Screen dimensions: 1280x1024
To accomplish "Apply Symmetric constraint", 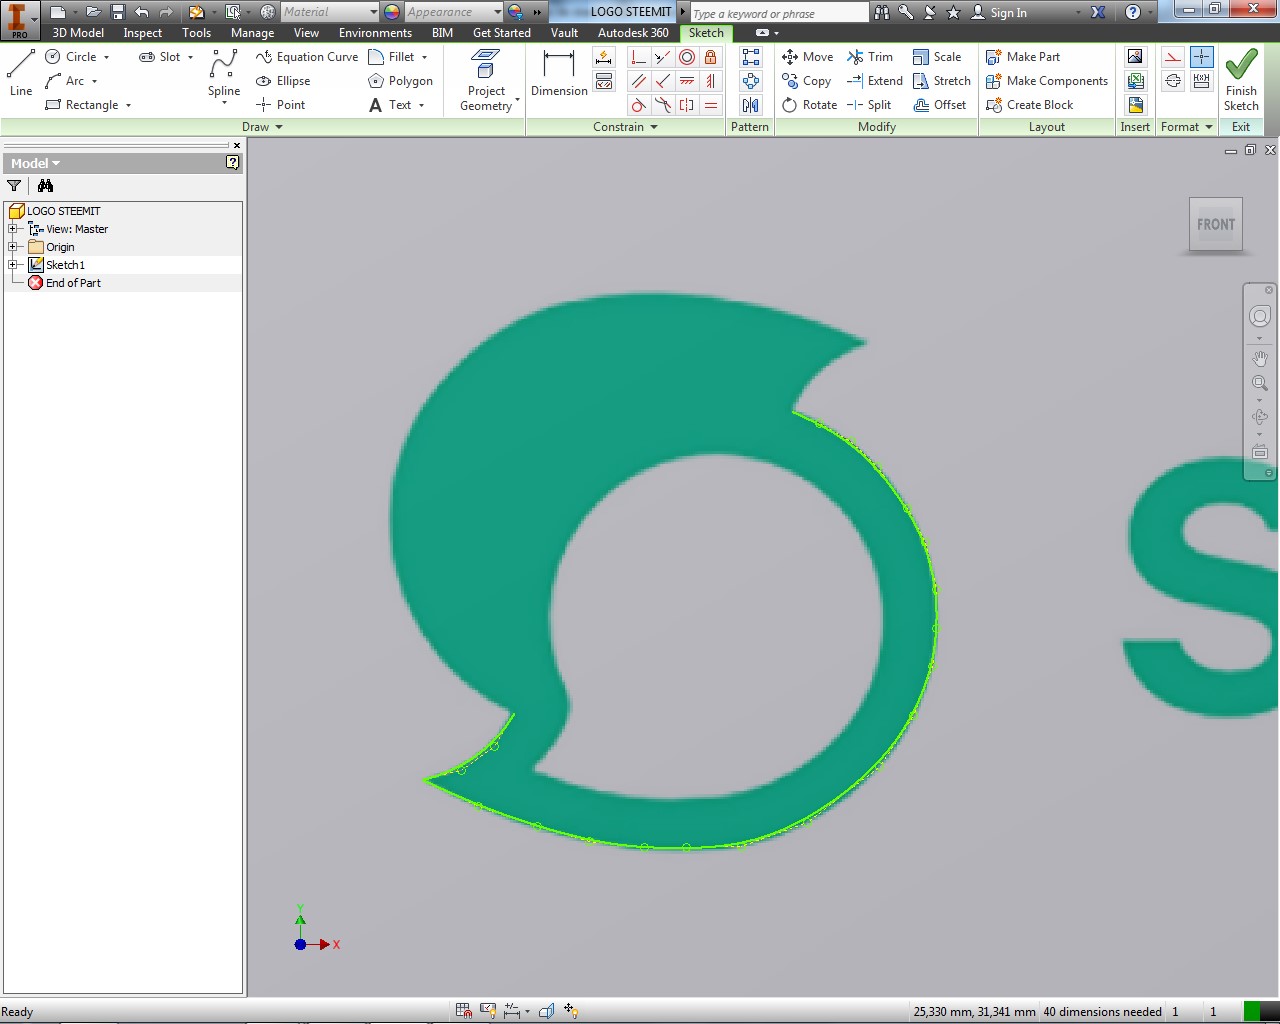I will pos(687,105).
